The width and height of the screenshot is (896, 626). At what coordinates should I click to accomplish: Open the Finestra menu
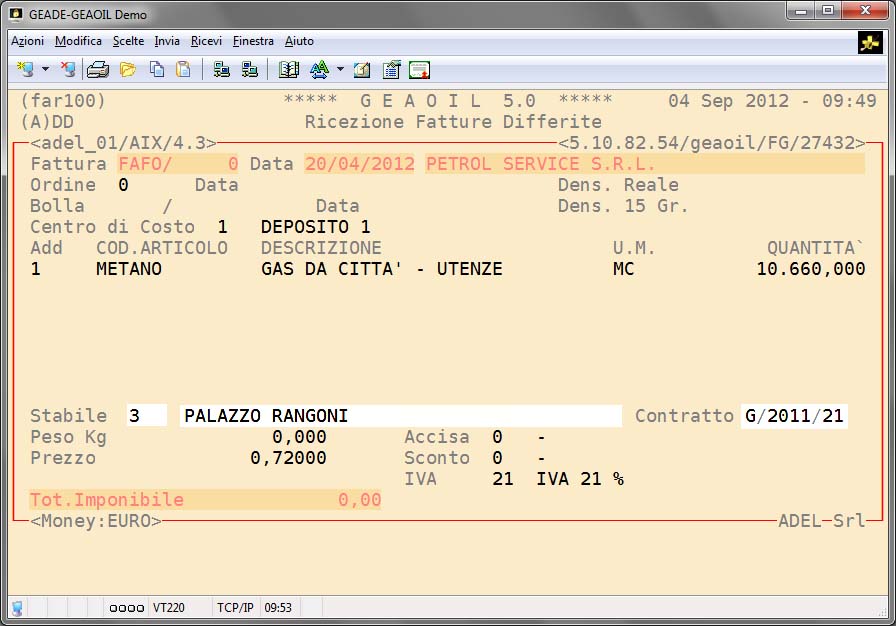coord(253,41)
